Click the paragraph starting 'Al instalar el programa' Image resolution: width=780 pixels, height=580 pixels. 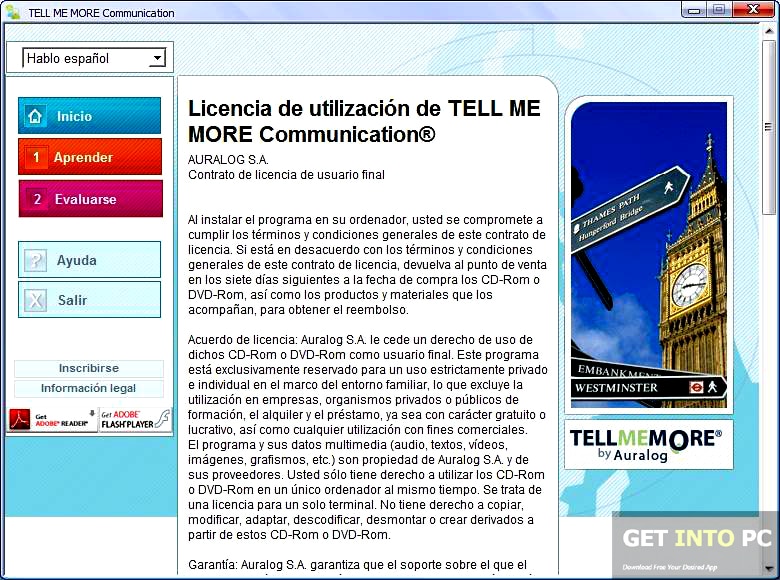coord(367,265)
